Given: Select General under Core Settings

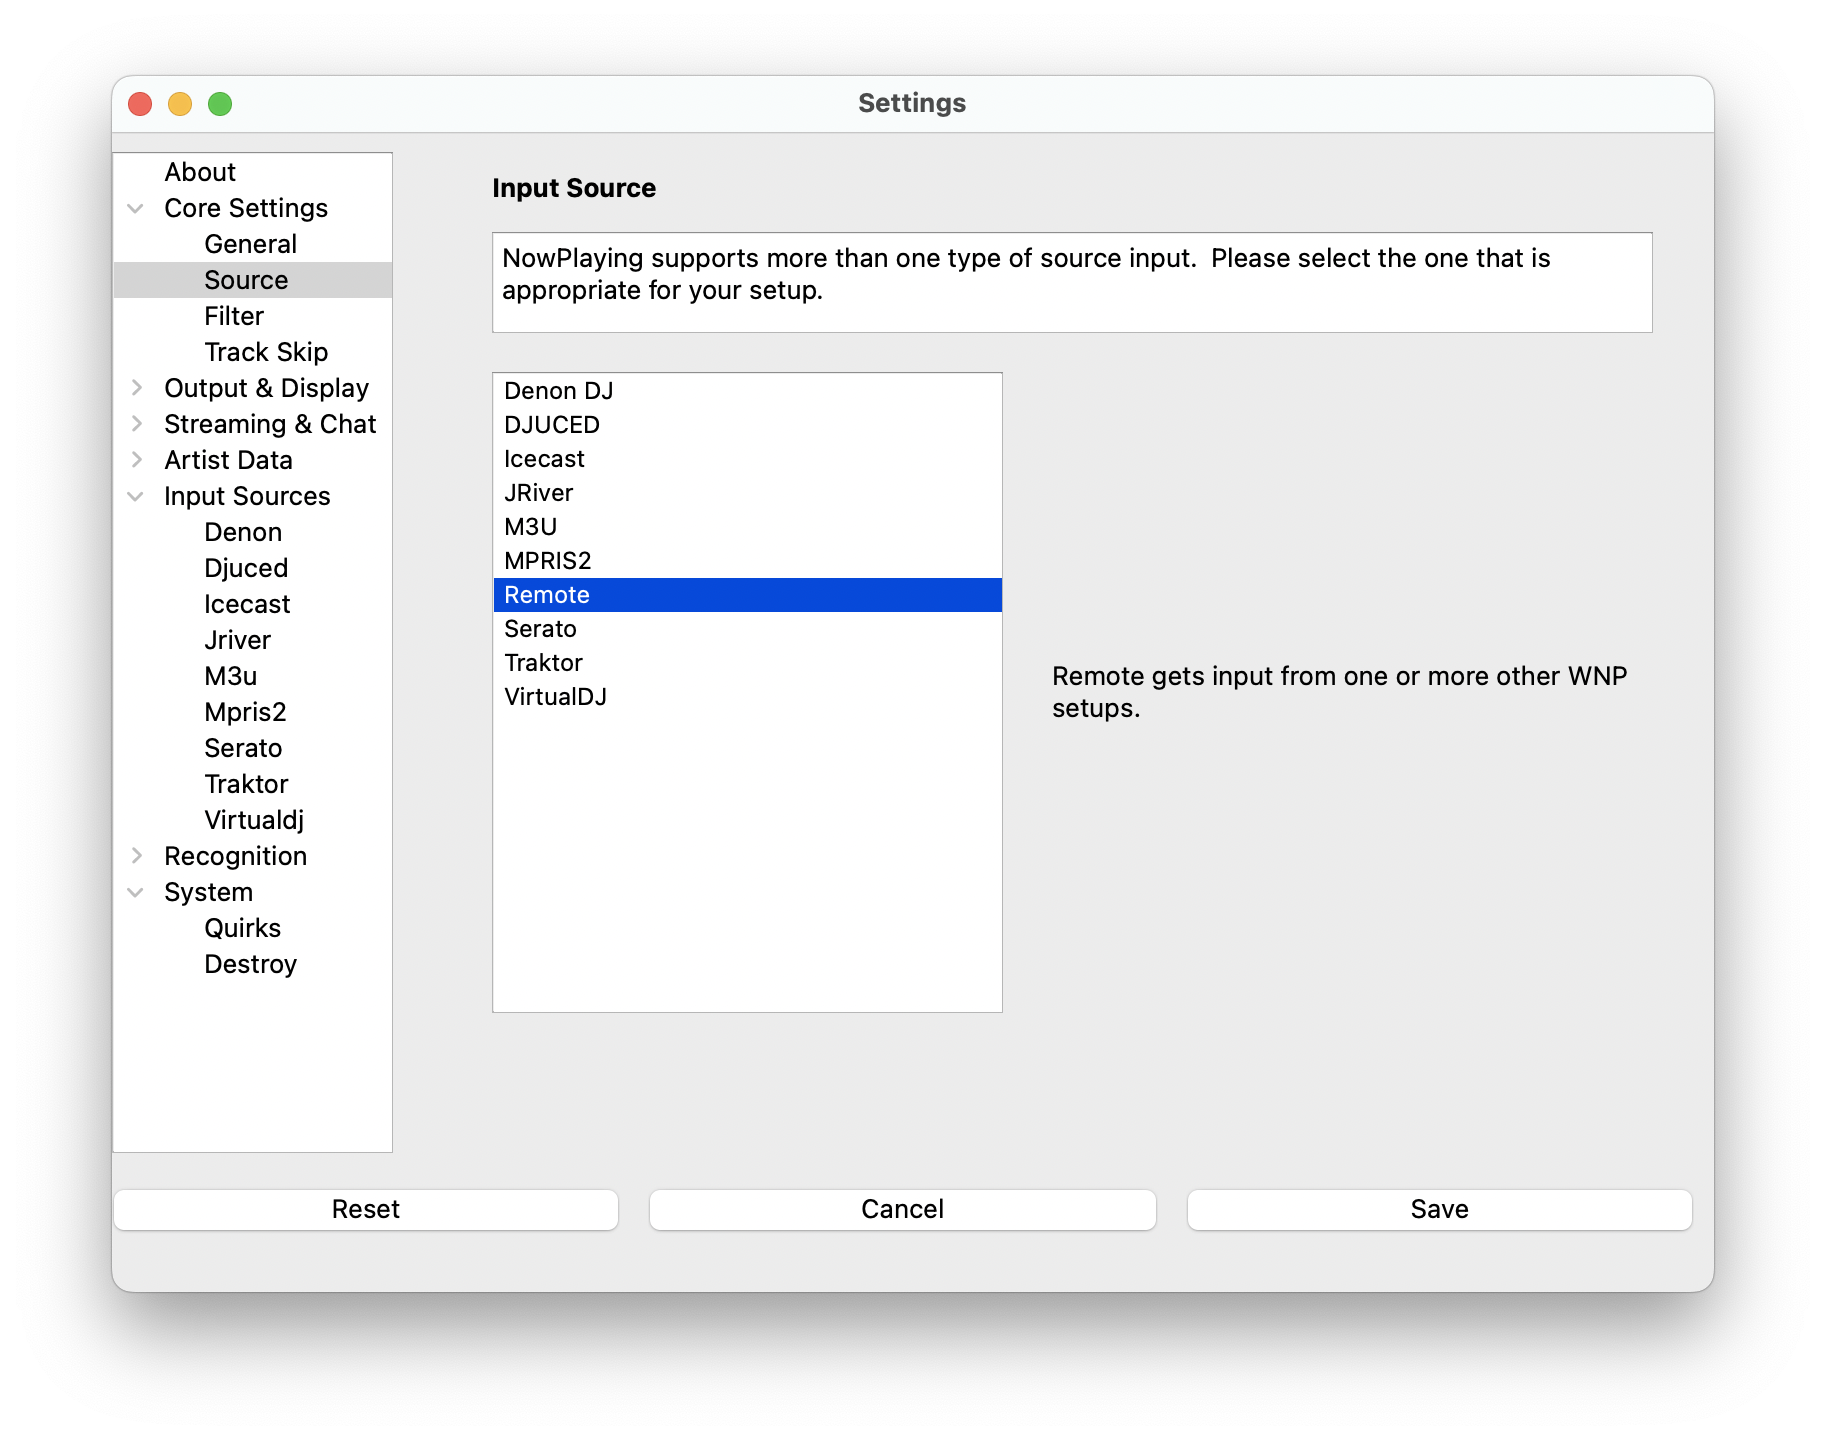Looking at the screenshot, I should click(x=250, y=244).
